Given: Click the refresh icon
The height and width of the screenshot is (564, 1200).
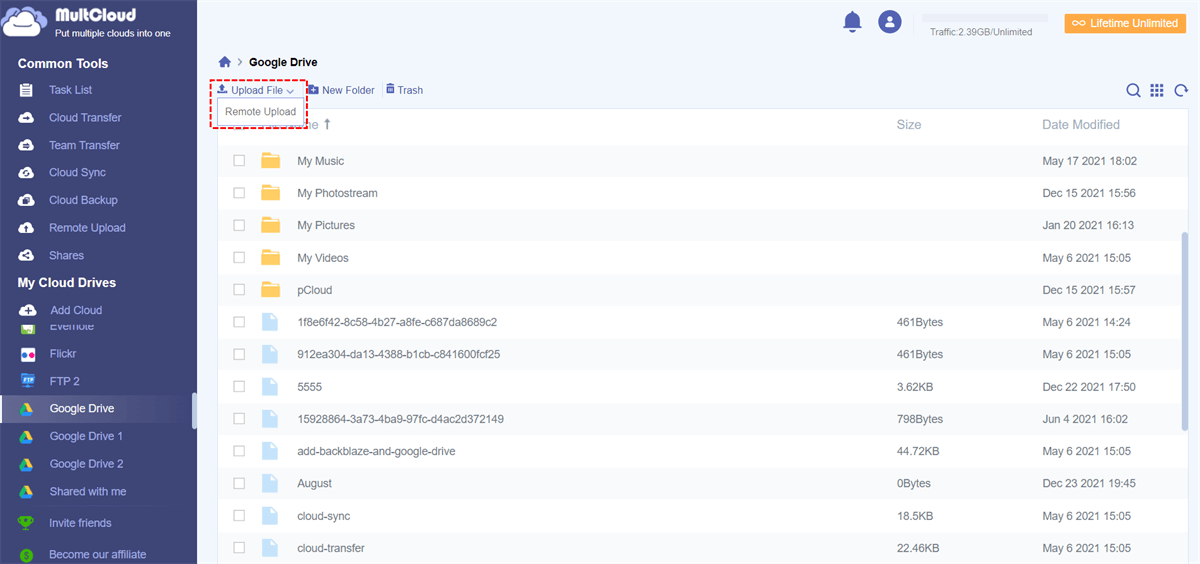Looking at the screenshot, I should tap(1181, 90).
